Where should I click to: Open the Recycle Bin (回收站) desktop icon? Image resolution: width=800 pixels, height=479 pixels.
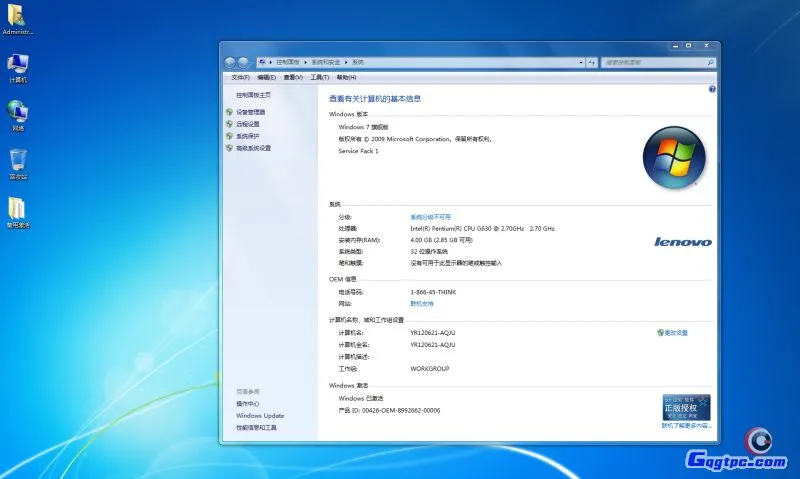point(18,164)
